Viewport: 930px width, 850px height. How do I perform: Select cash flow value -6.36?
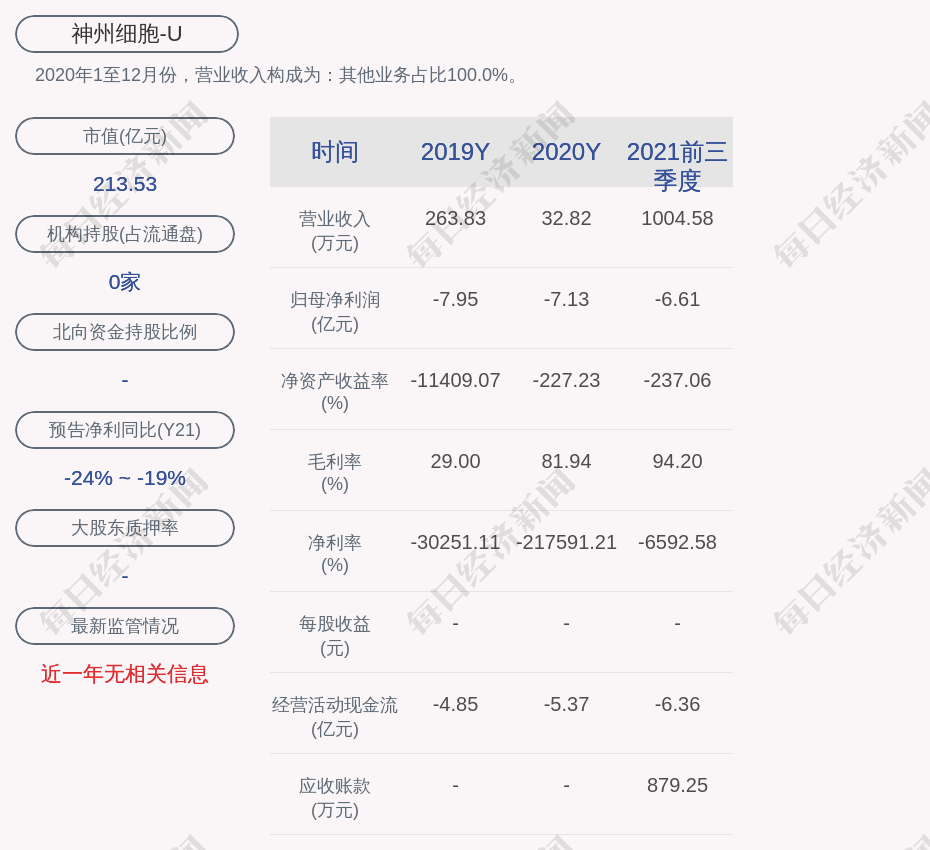677,705
